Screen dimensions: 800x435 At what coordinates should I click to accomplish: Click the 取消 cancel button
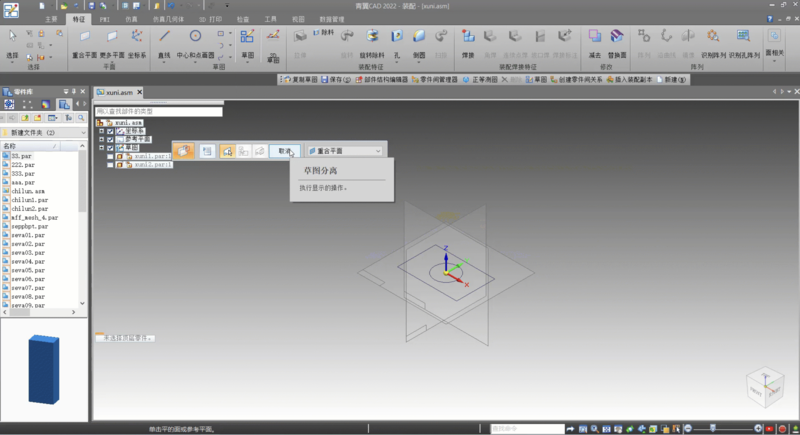285,151
